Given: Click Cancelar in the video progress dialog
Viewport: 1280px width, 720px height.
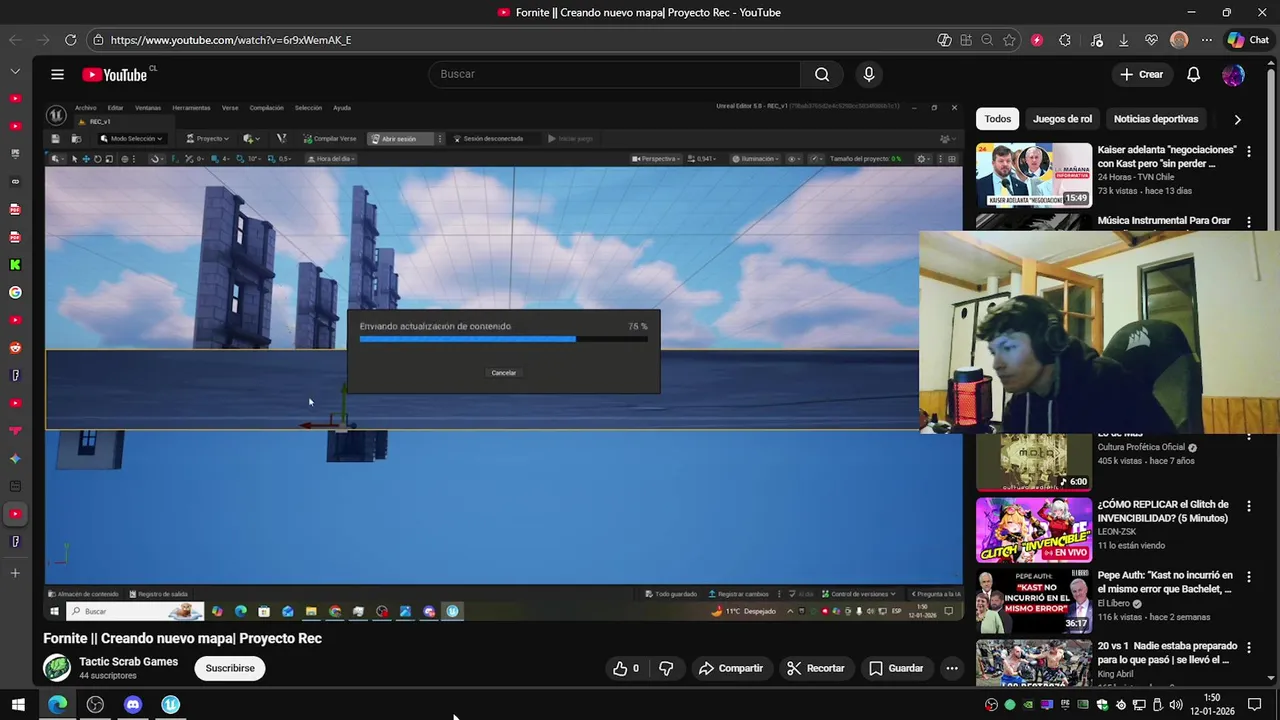Looking at the screenshot, I should pyautogui.click(x=504, y=373).
